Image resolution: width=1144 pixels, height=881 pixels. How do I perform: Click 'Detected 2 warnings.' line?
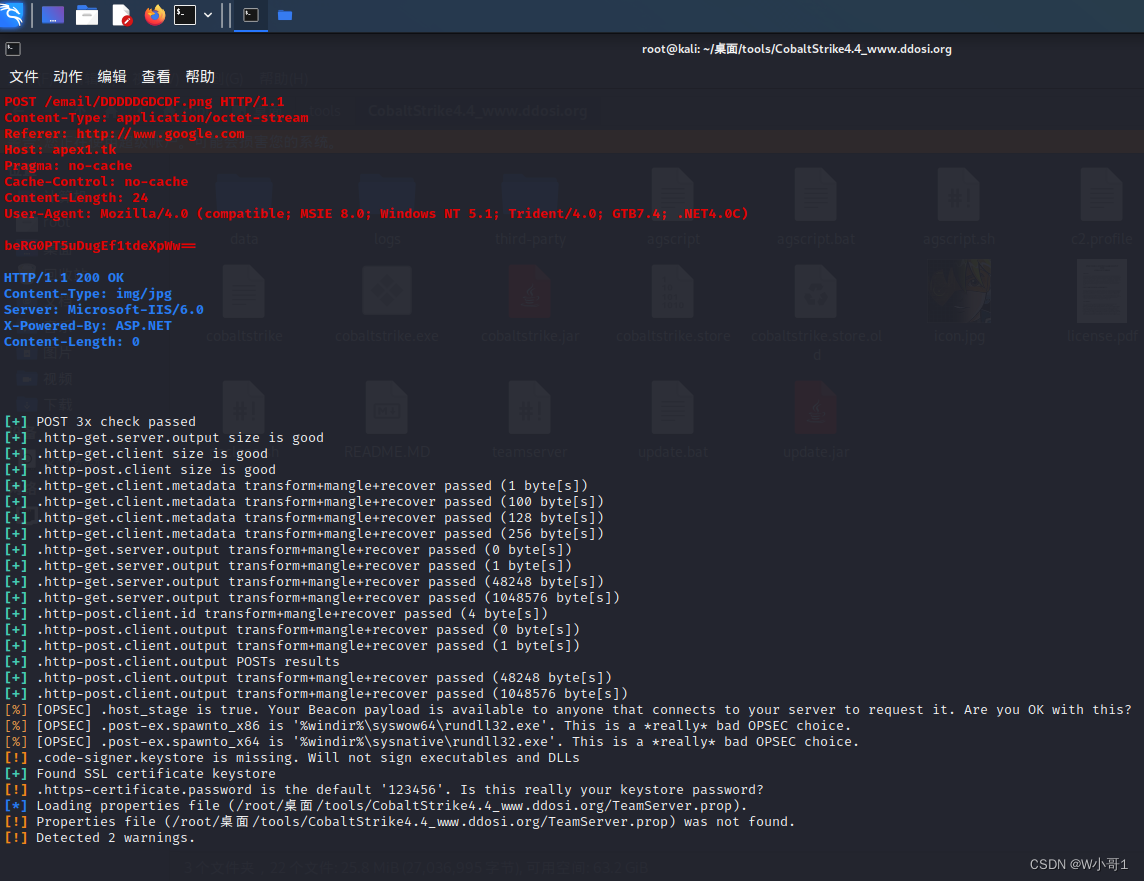pyautogui.click(x=100, y=839)
